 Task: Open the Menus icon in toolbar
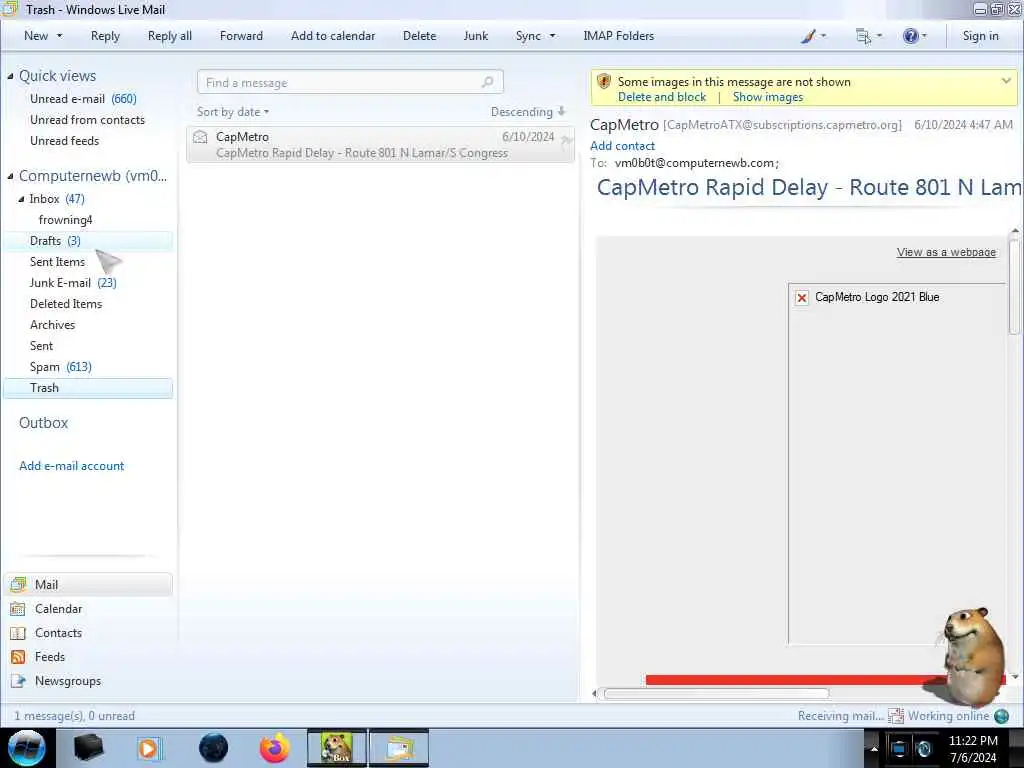pos(863,36)
